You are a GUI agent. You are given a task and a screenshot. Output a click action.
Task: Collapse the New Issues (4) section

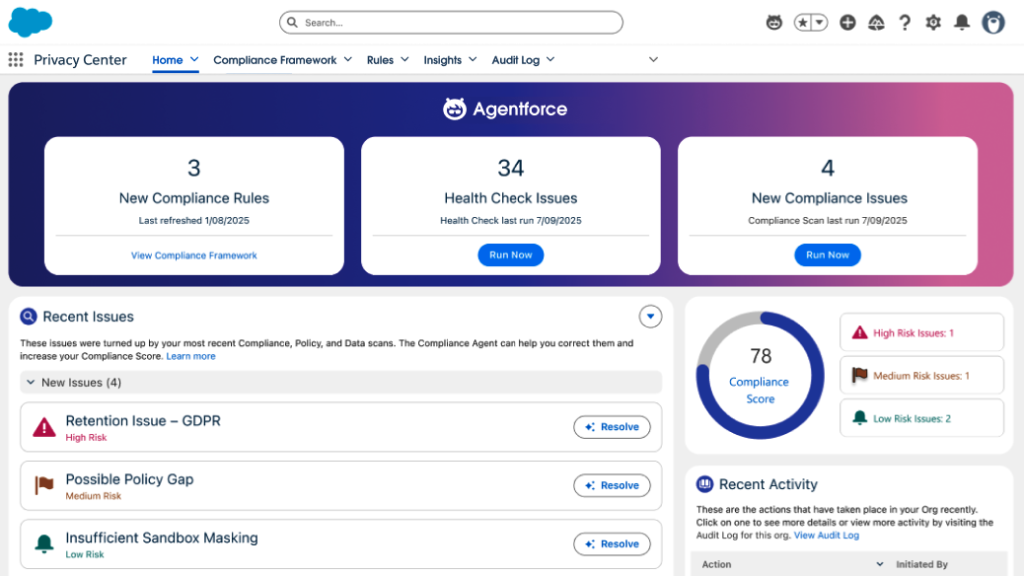(x=31, y=382)
